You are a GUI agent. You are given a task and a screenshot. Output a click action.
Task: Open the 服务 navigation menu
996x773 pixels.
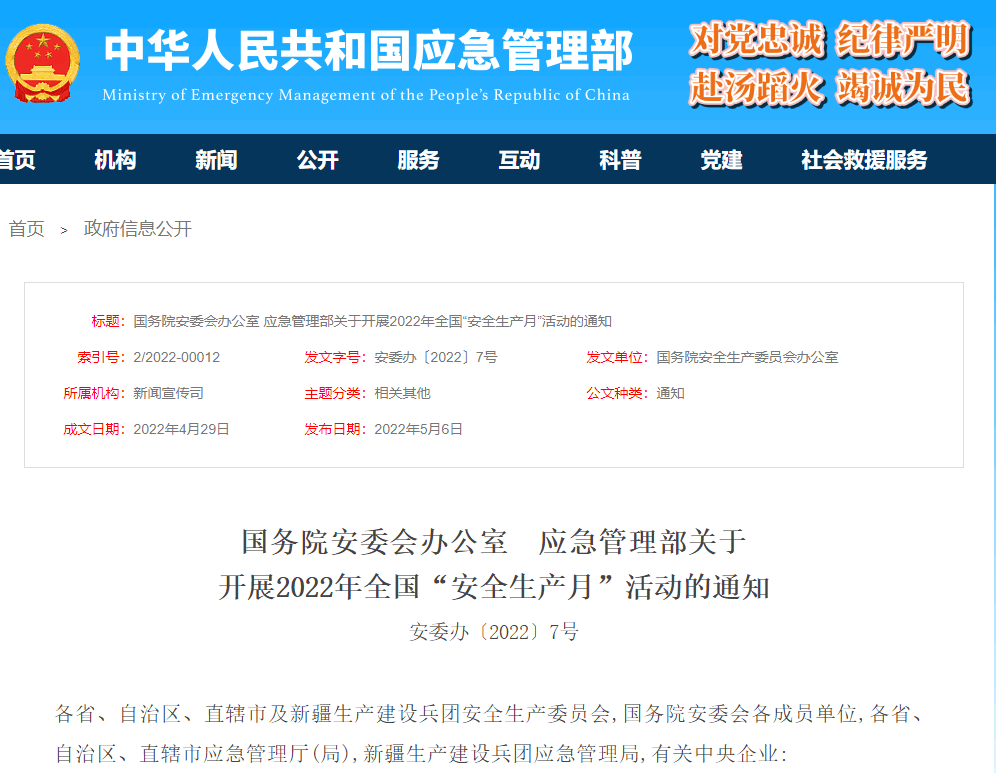pyautogui.click(x=418, y=160)
